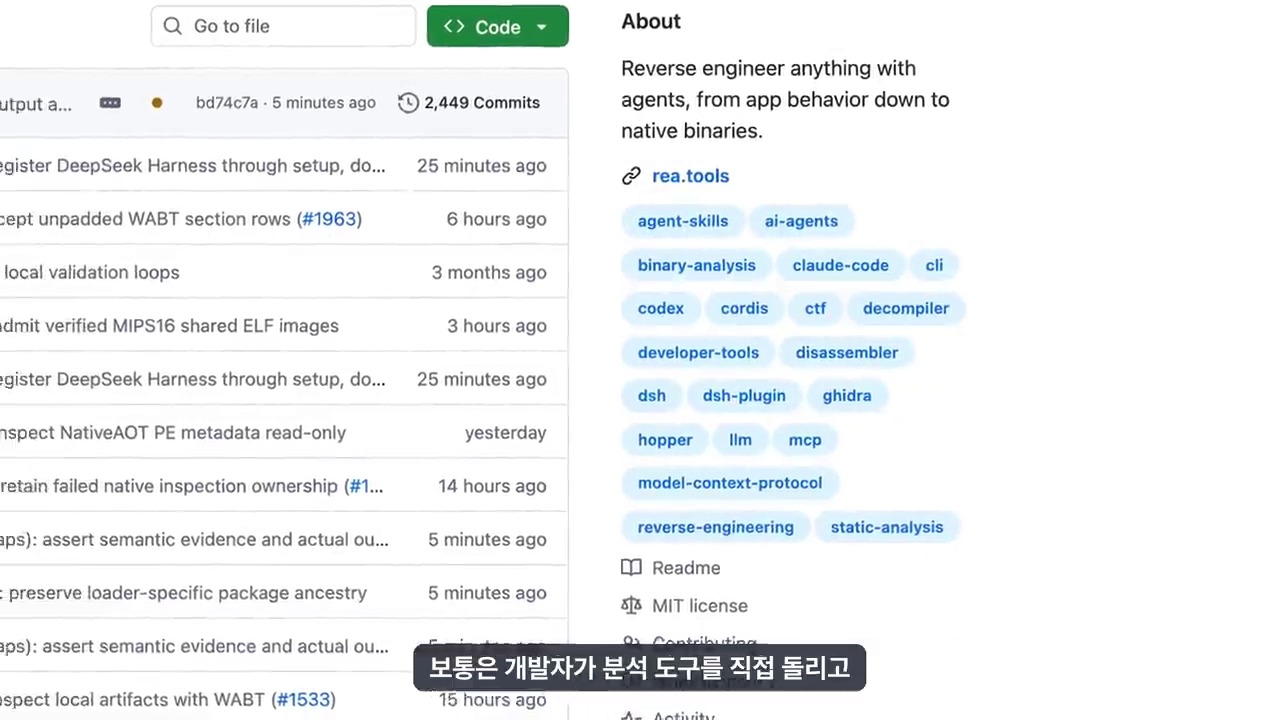Select the ghidra topic tag

pos(847,396)
